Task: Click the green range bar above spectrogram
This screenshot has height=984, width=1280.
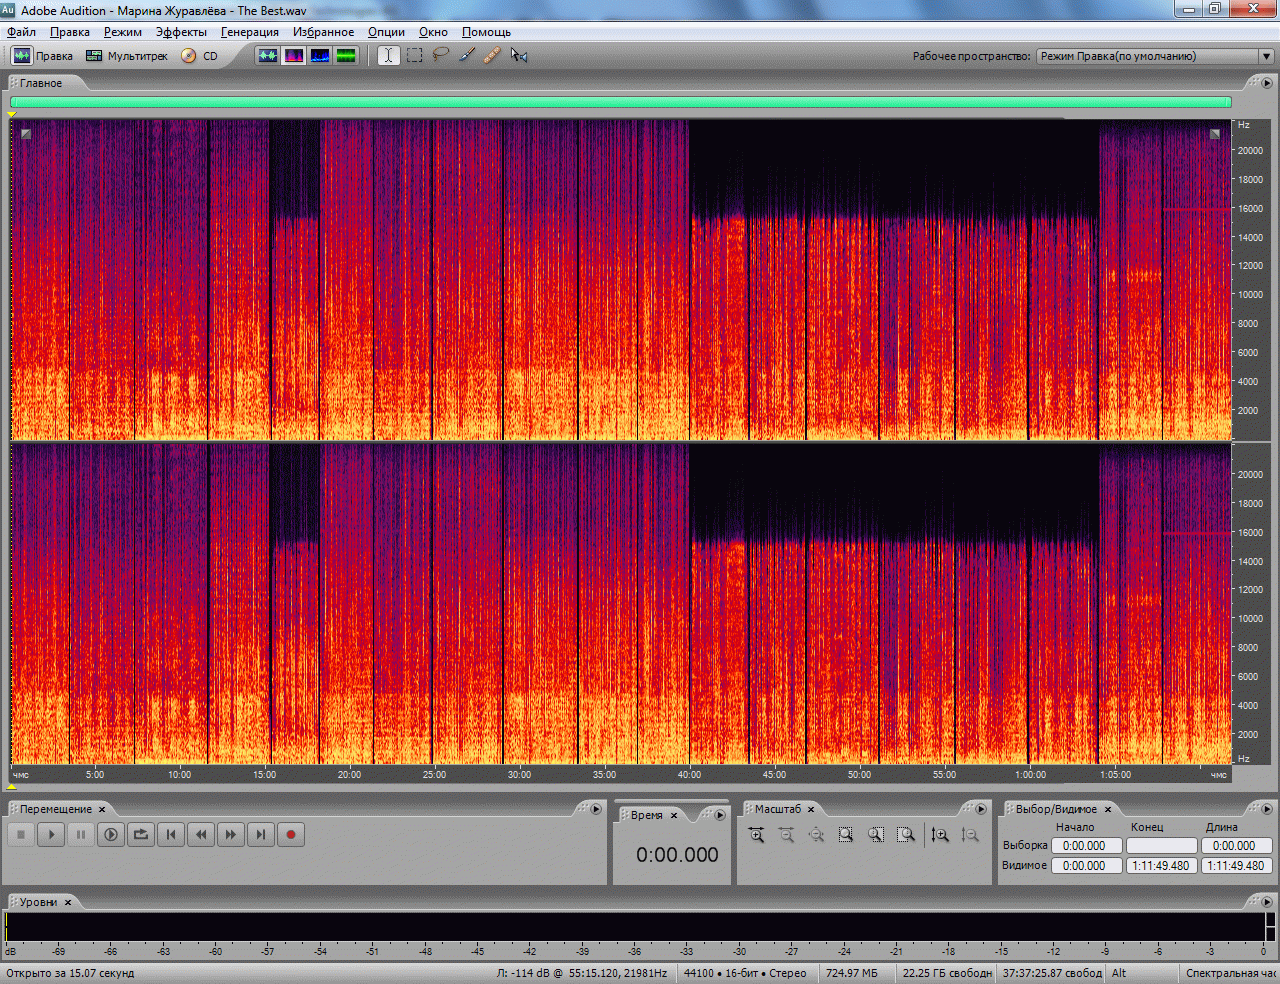Action: pos(620,102)
